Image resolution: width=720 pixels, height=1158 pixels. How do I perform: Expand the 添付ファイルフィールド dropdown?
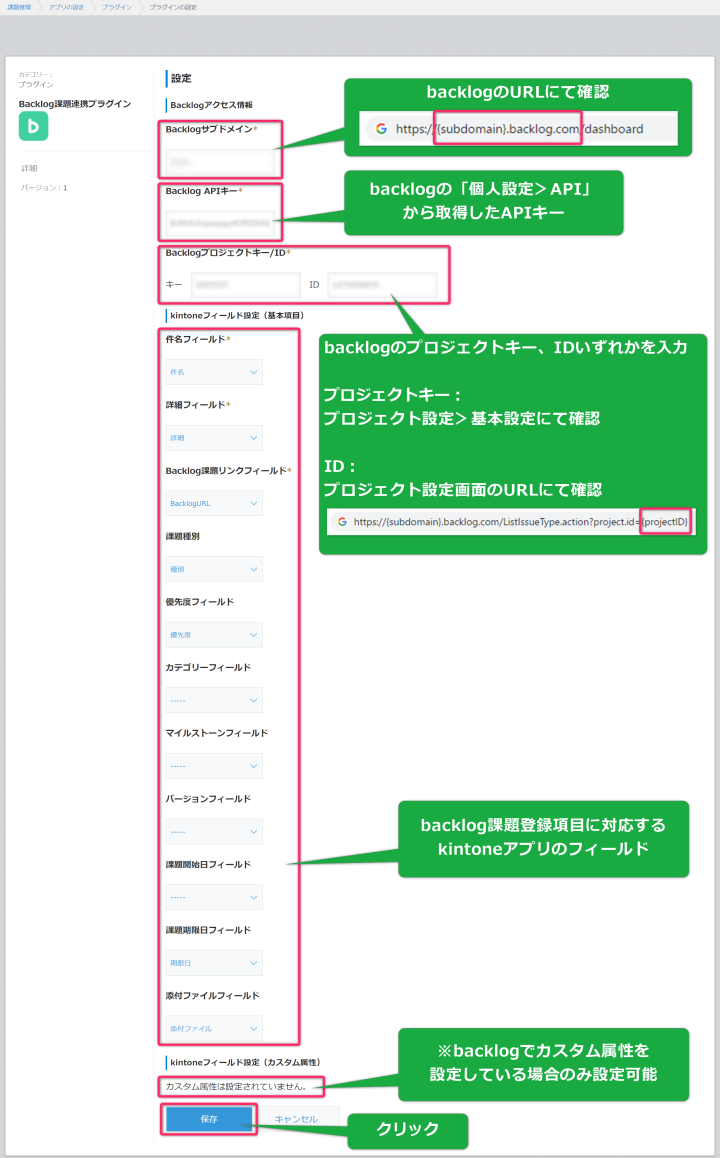coord(214,1028)
